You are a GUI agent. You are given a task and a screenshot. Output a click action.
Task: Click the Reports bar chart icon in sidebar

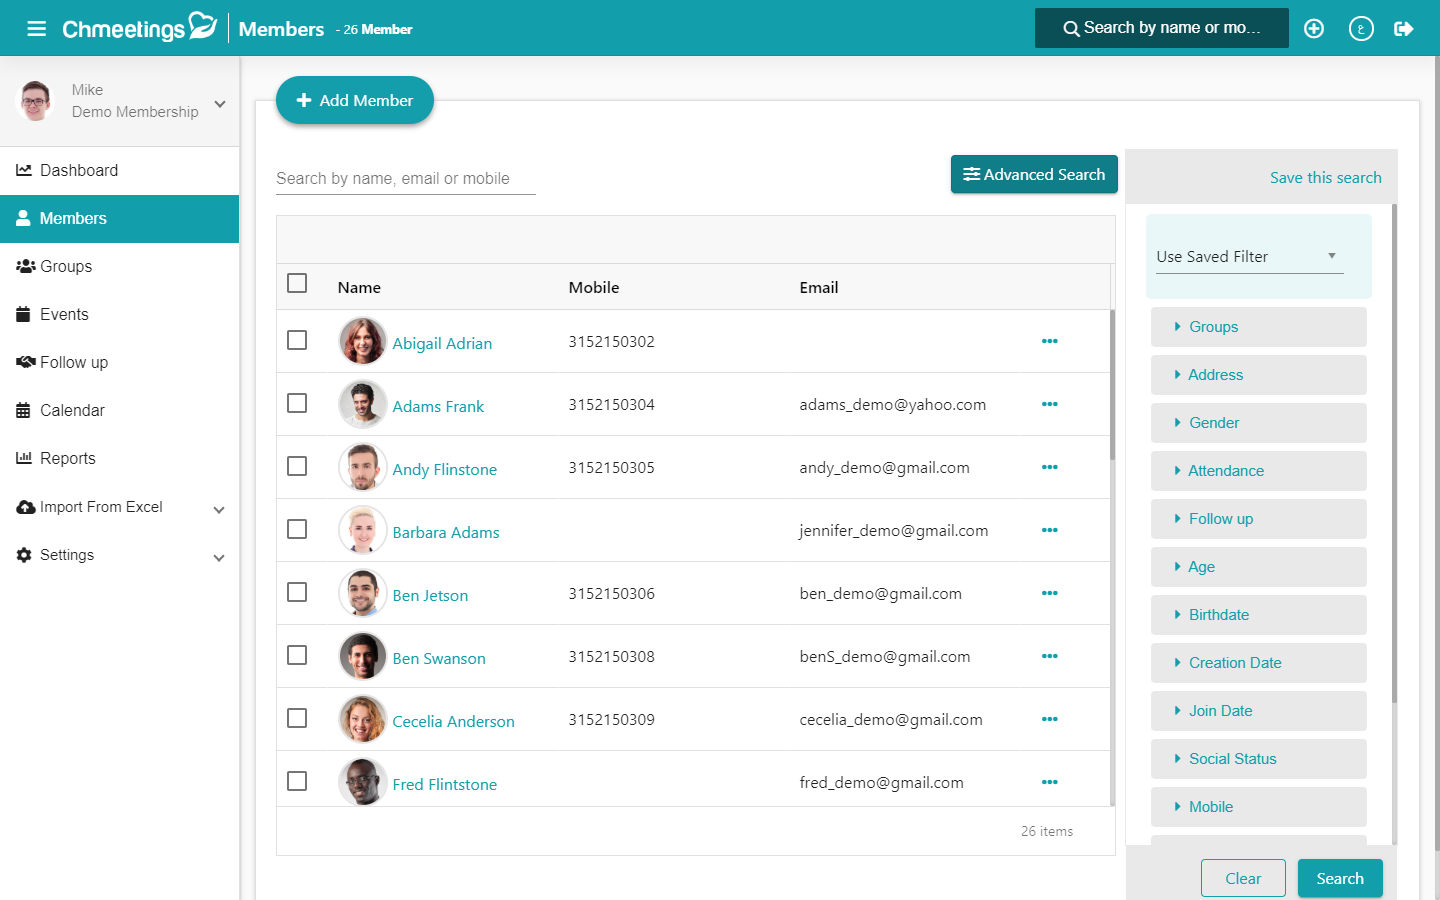pos(24,458)
